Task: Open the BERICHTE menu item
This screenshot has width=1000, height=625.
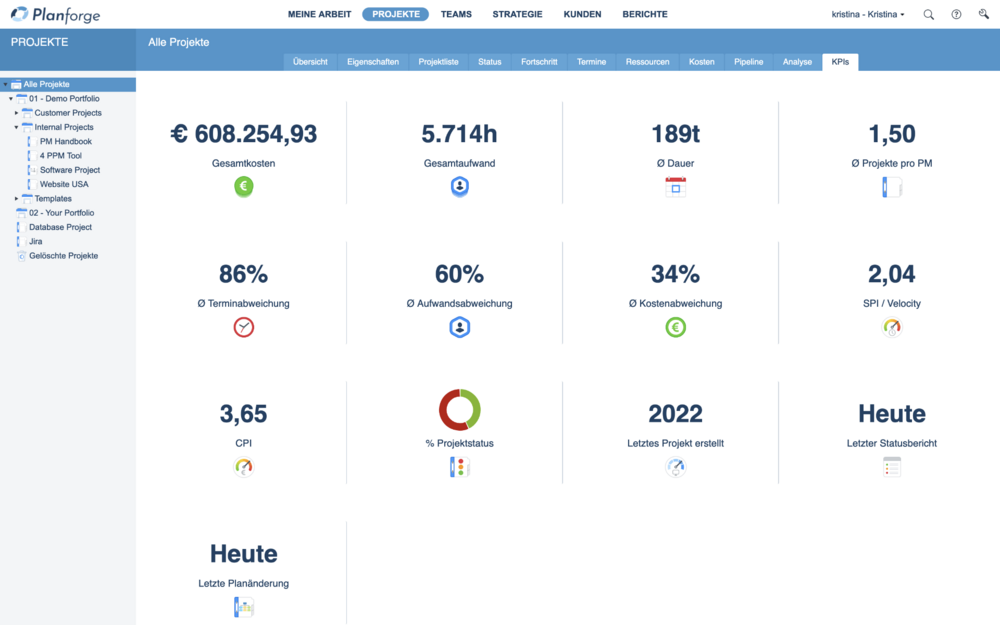Action: click(x=645, y=15)
